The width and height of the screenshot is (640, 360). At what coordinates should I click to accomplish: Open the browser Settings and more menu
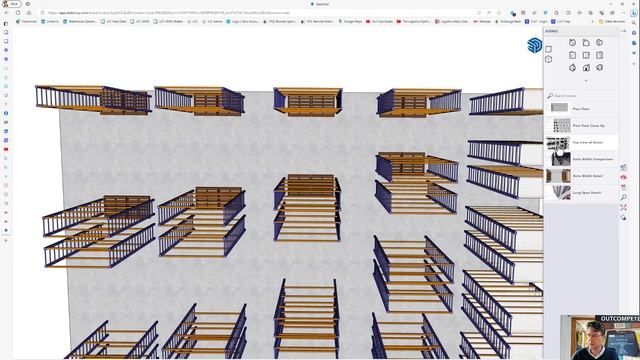(x=623, y=13)
